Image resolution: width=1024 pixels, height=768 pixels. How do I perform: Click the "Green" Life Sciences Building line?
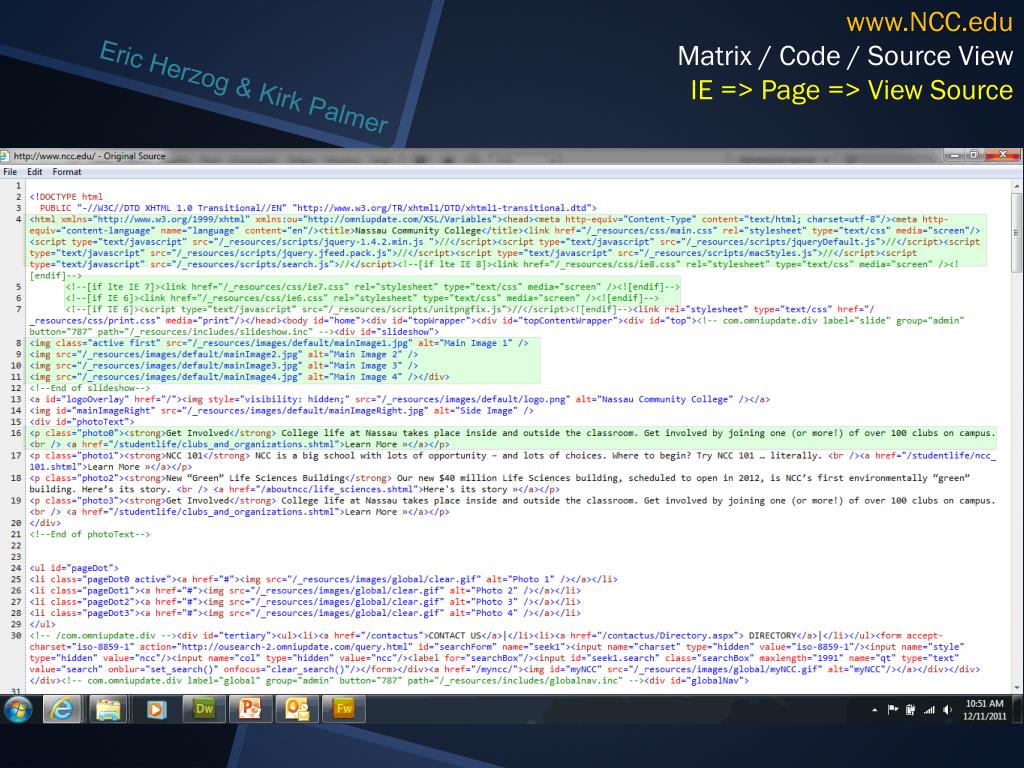pos(500,483)
